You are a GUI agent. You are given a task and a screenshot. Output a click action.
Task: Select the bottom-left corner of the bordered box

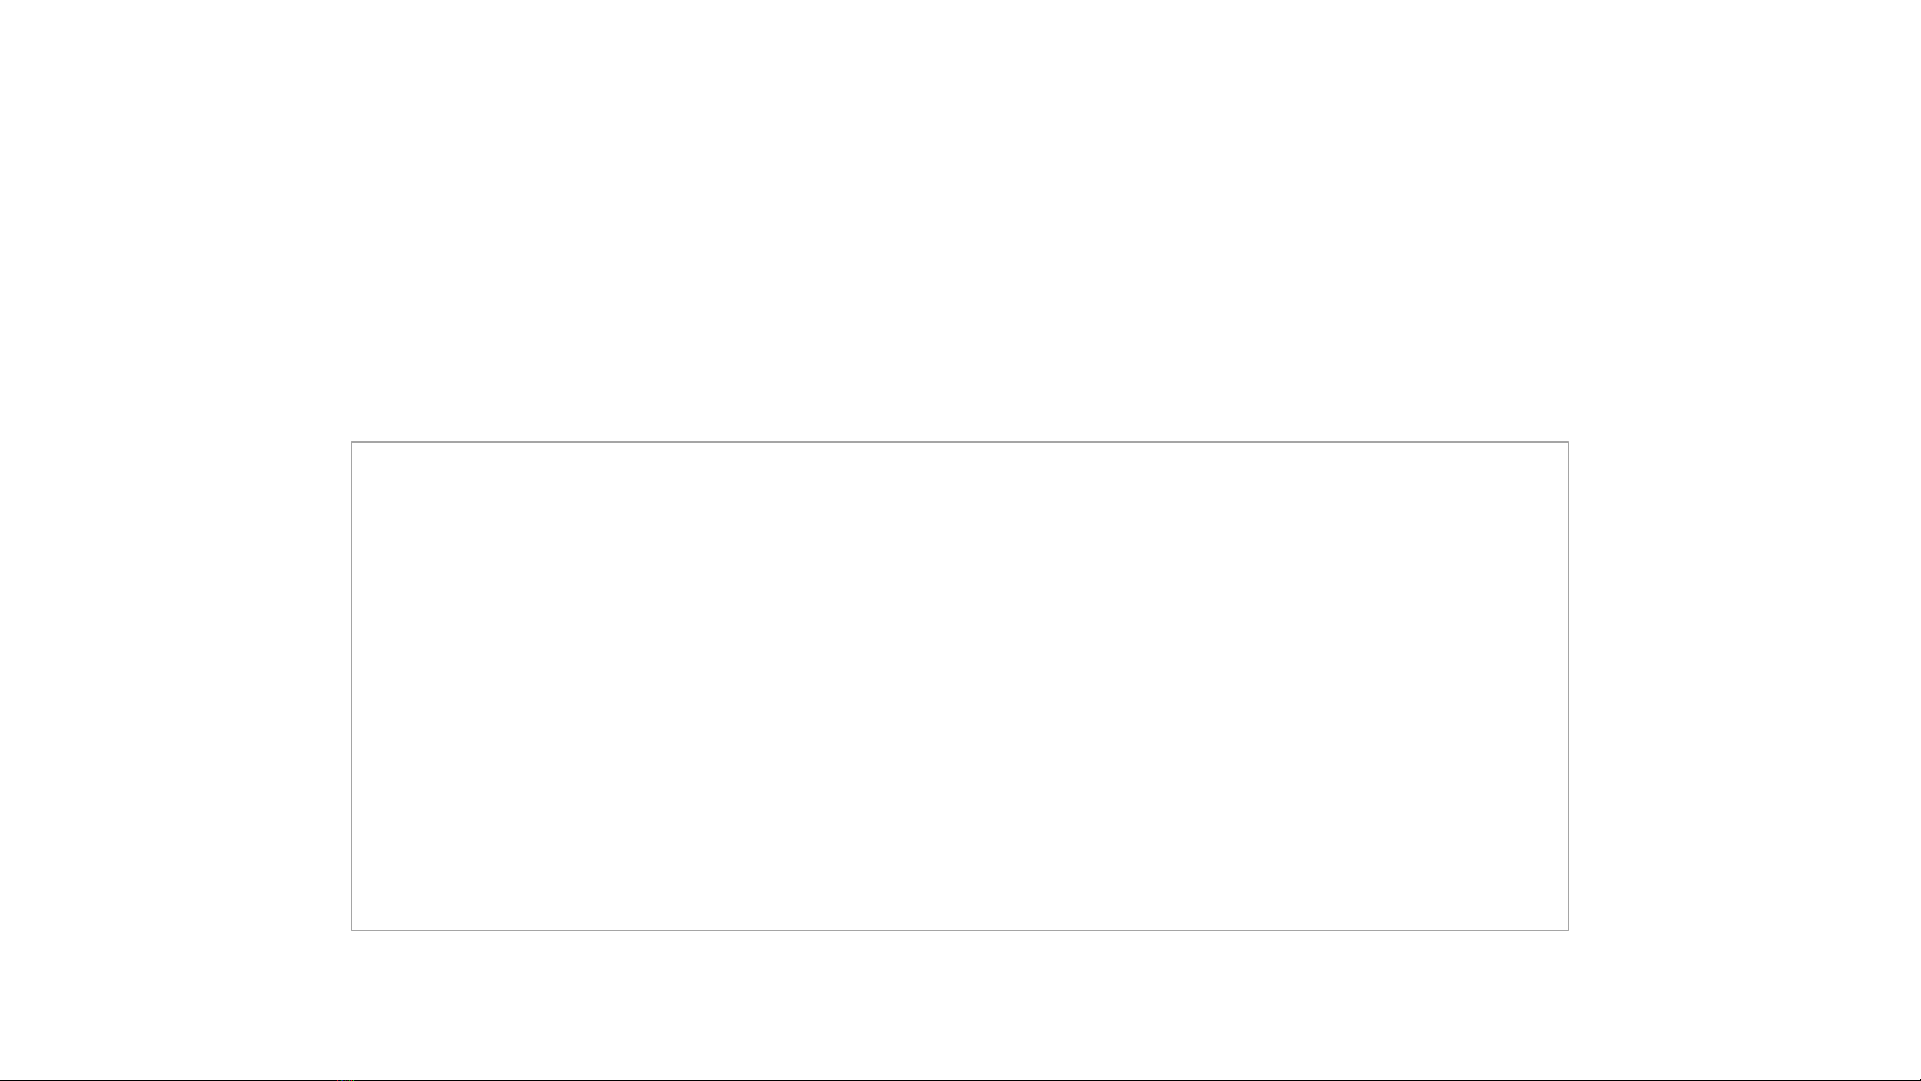[x=352, y=930]
